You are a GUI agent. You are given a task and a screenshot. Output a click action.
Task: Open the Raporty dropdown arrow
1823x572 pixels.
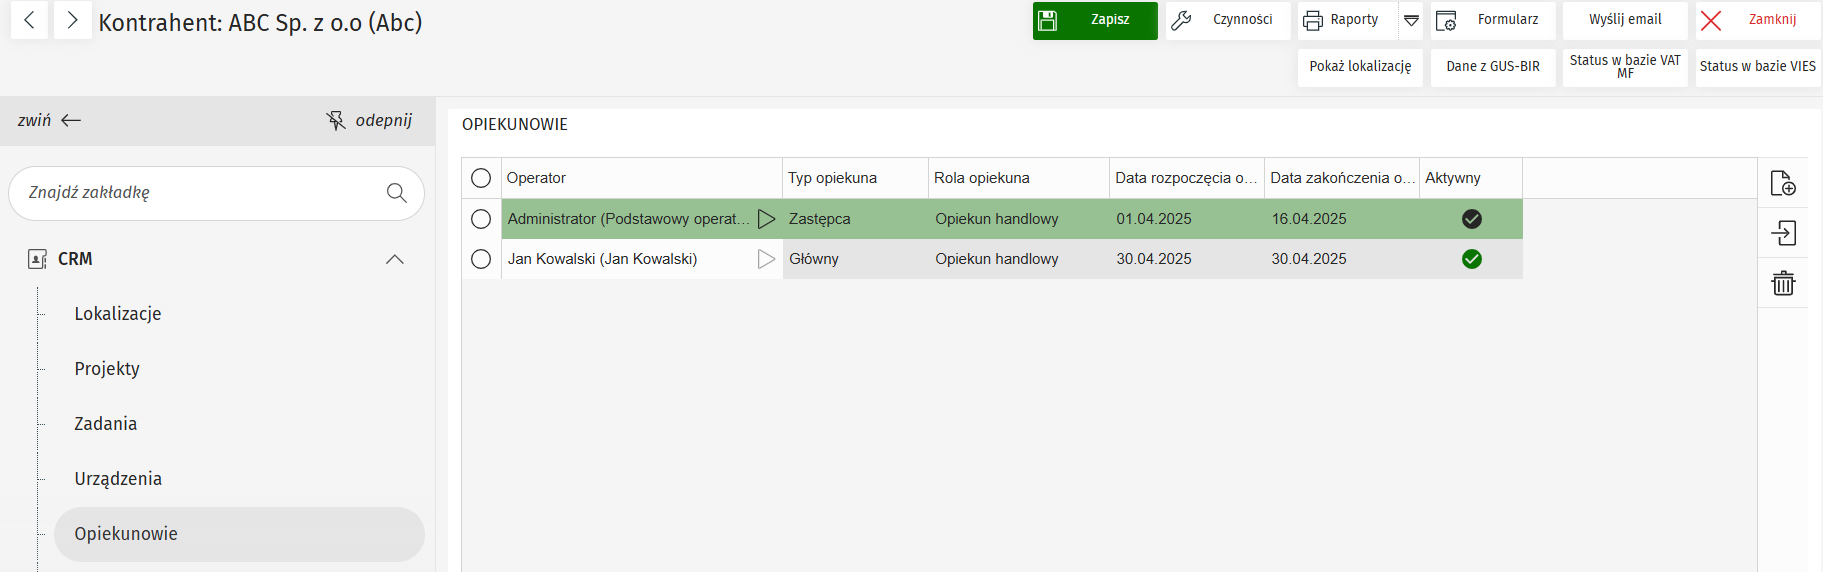point(1411,20)
